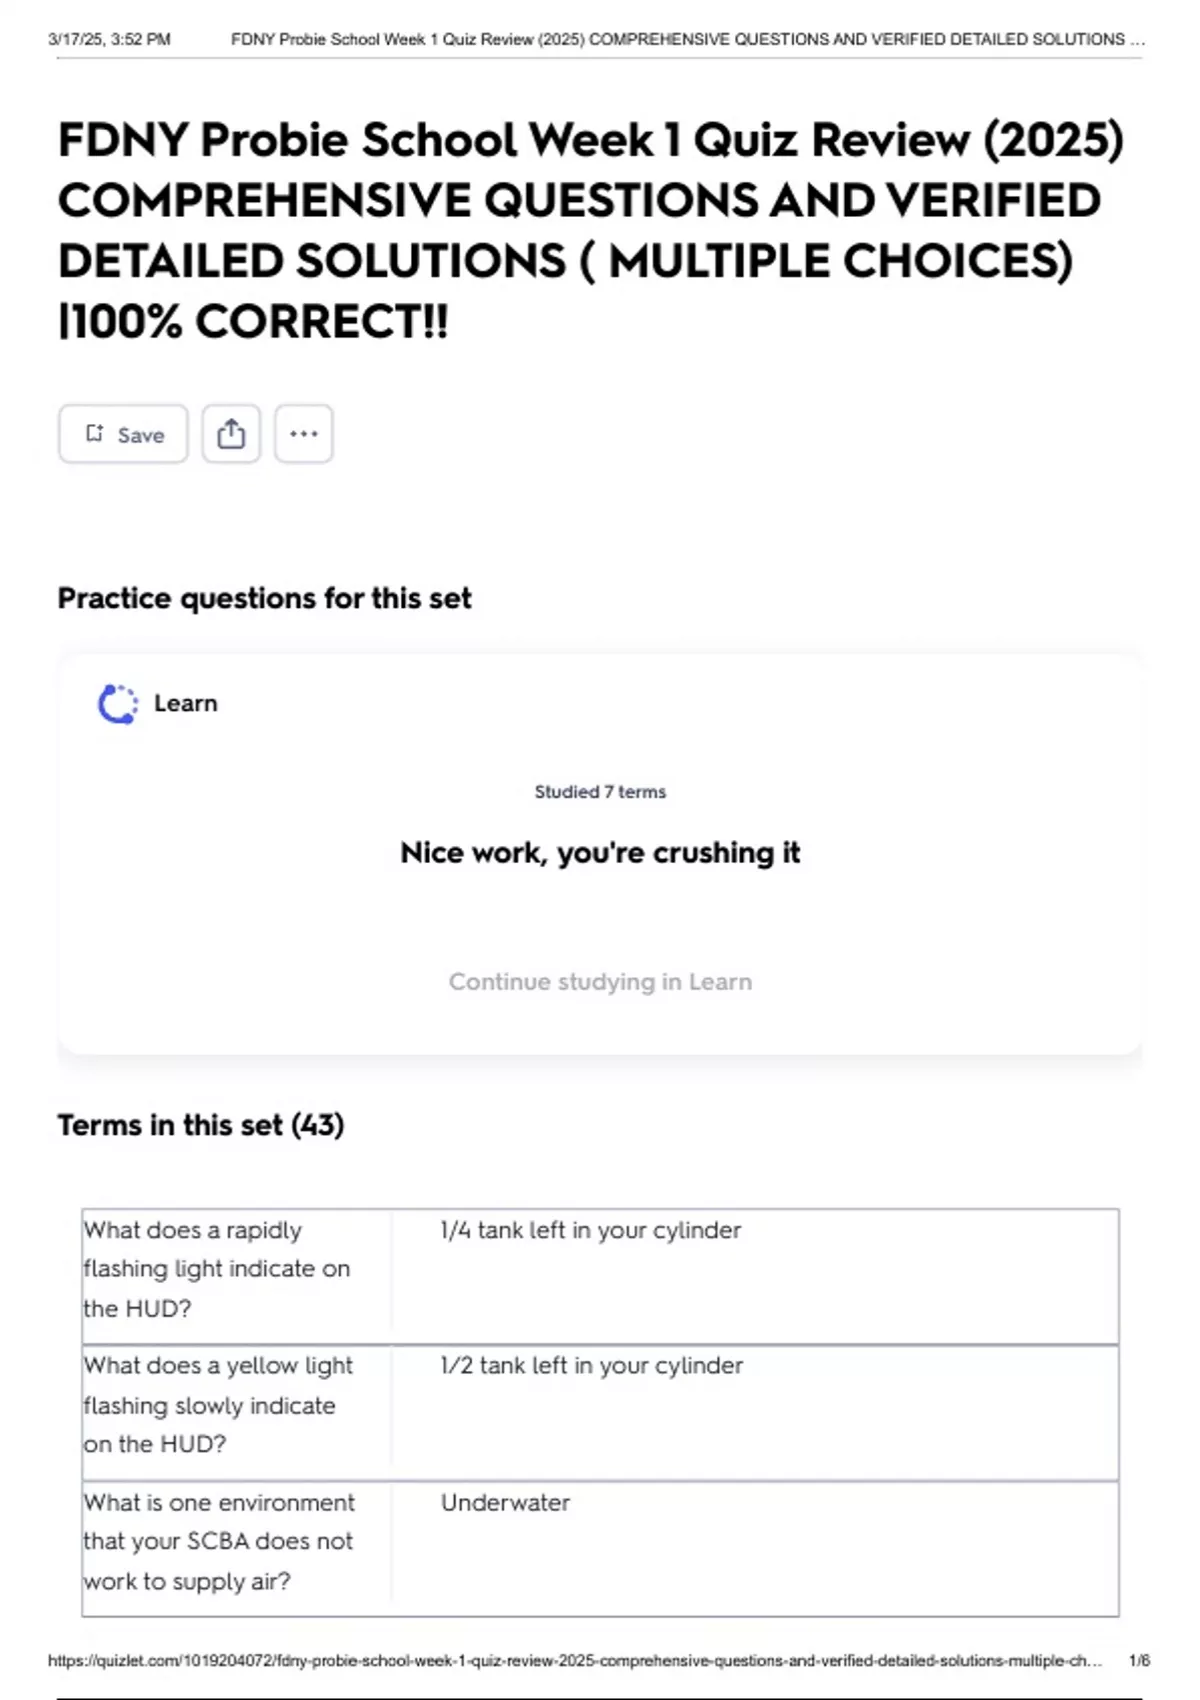Click the 3/17/25 timestamp in header

tap(109, 40)
